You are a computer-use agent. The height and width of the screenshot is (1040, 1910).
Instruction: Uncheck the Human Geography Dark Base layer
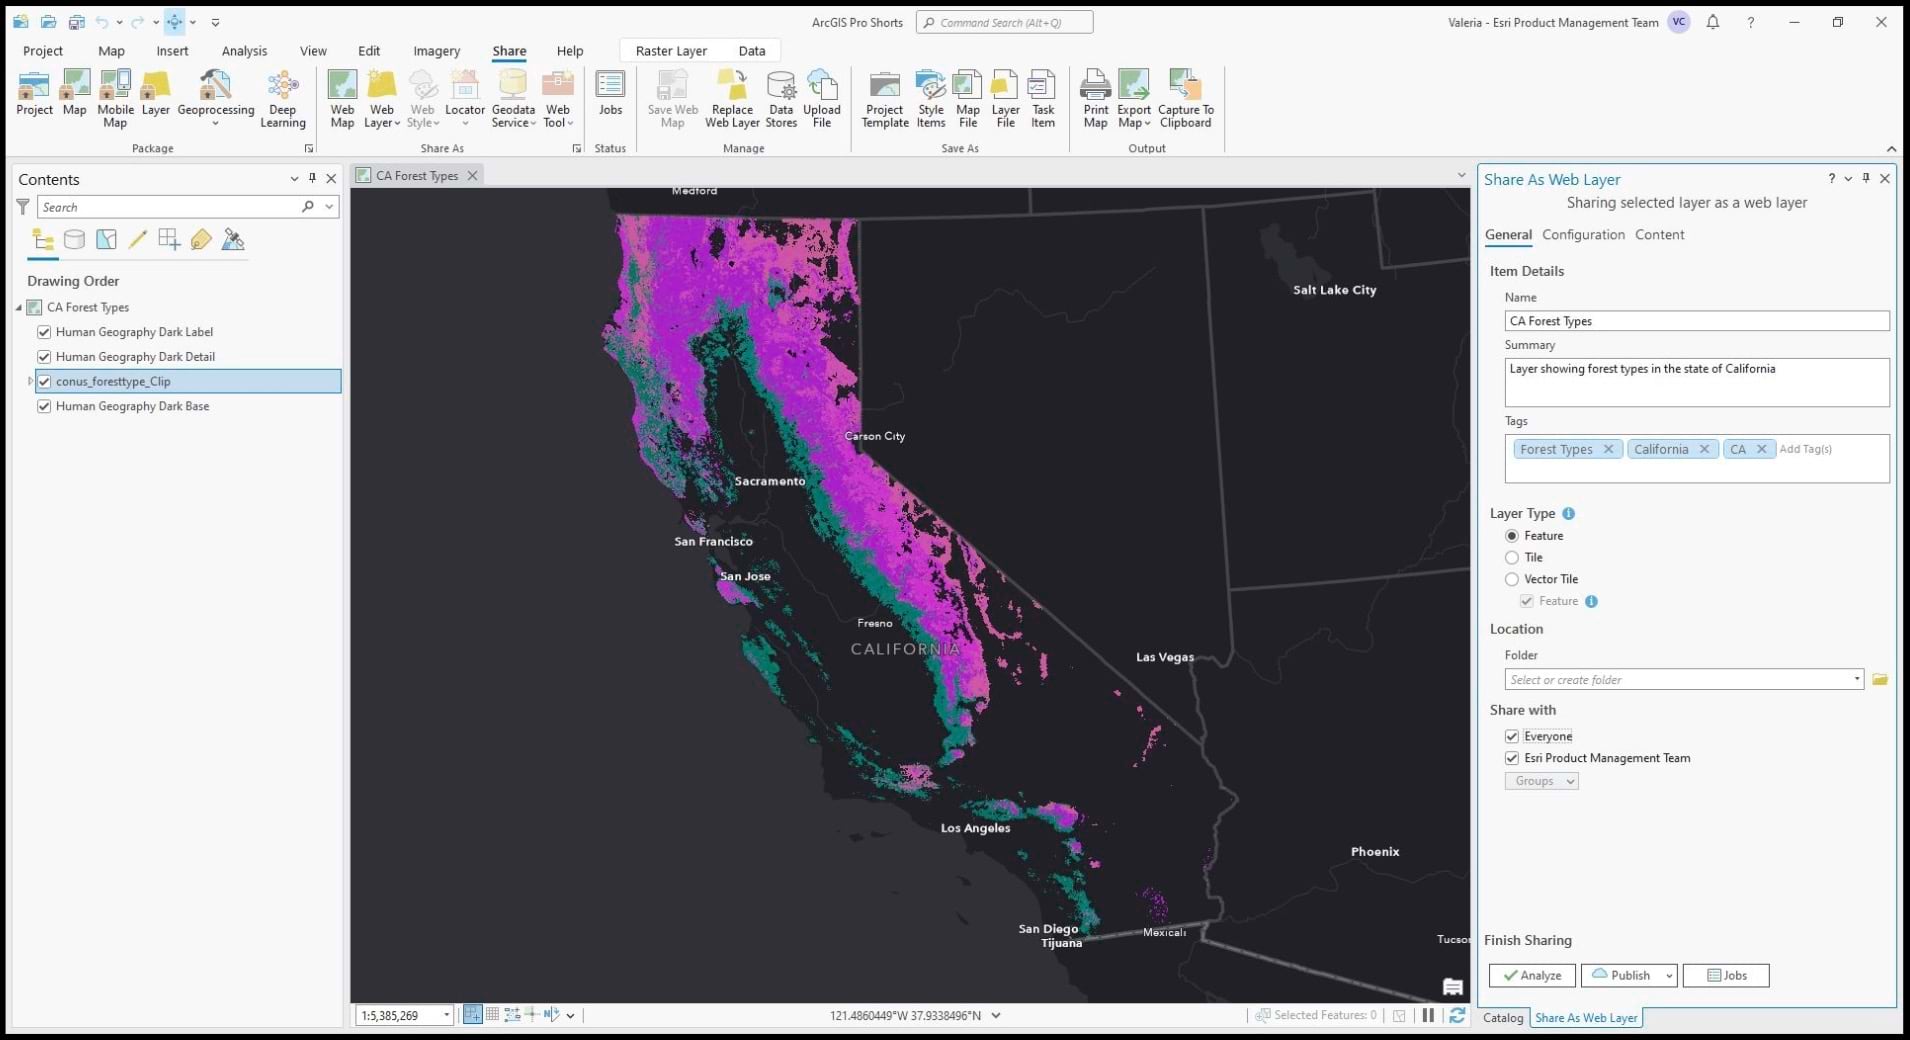click(x=44, y=406)
